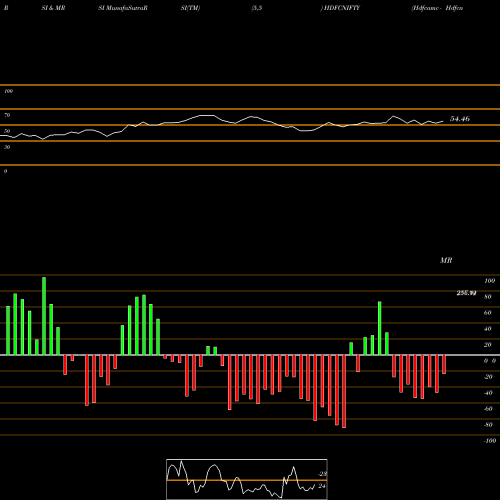Click the '50' RSI level label

click(x=7, y=131)
